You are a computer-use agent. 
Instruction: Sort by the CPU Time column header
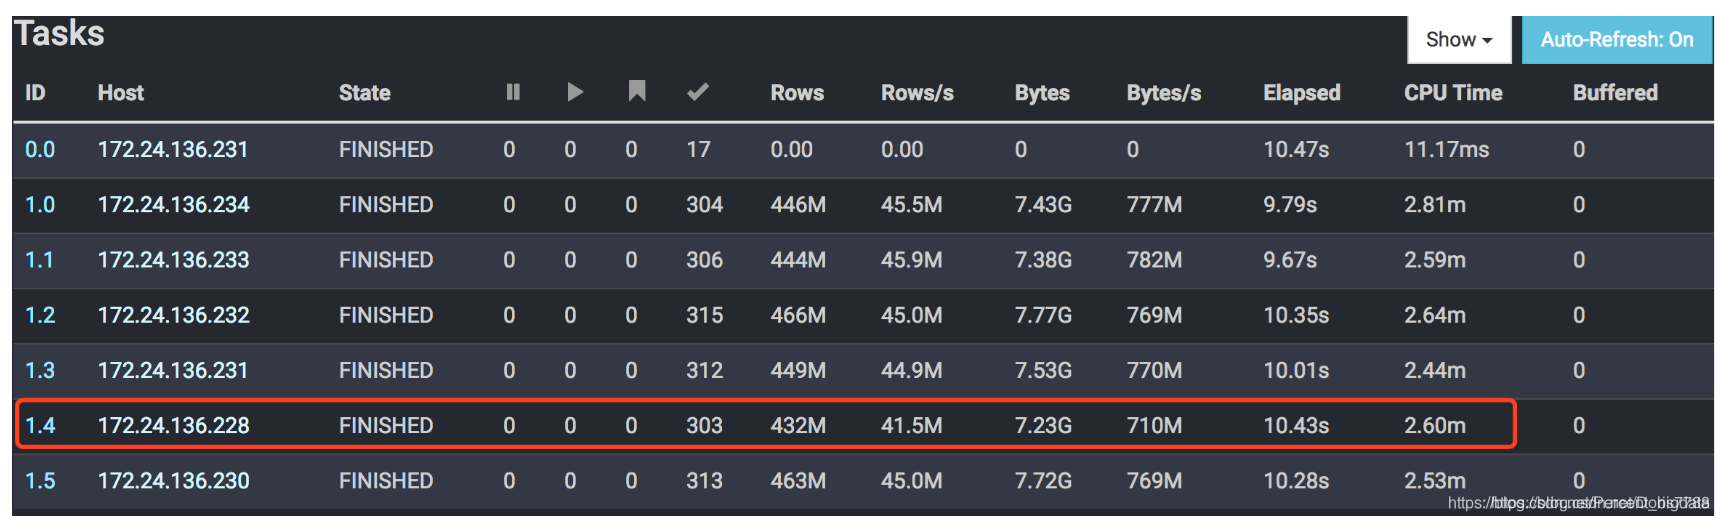(x=1453, y=93)
